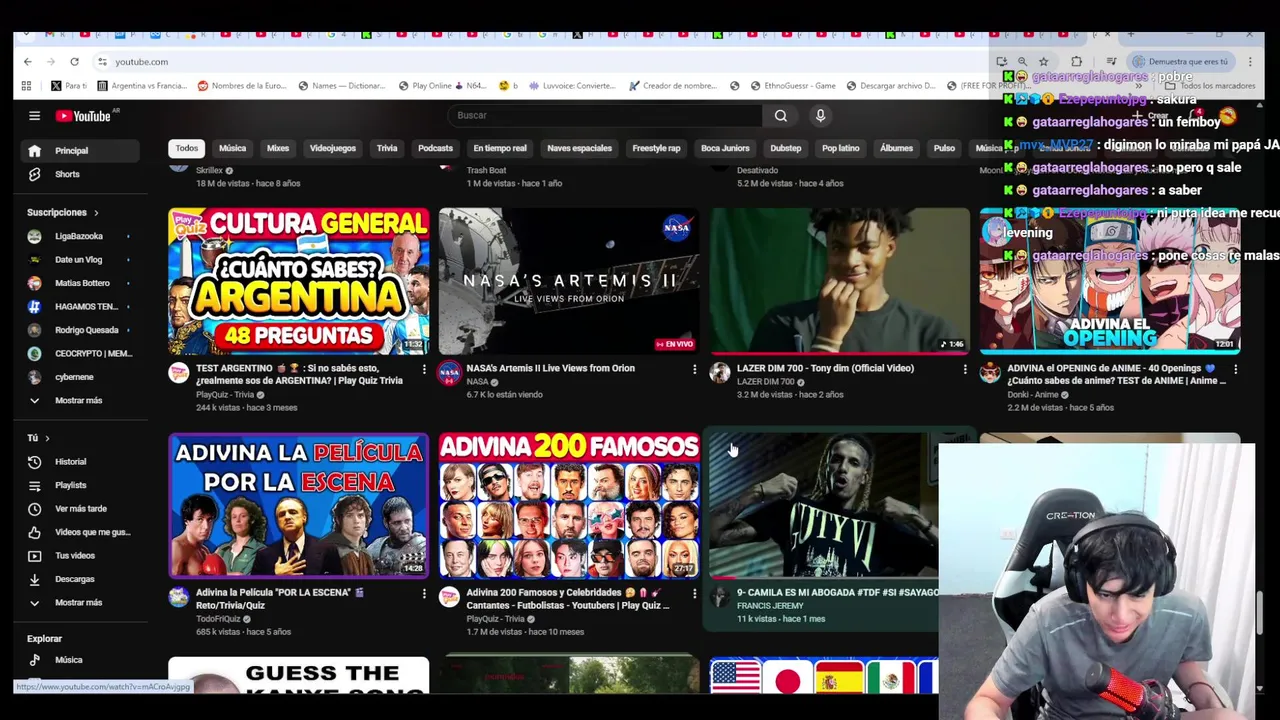
Task: Select the Naves espaciales chip
Action: click(x=579, y=148)
